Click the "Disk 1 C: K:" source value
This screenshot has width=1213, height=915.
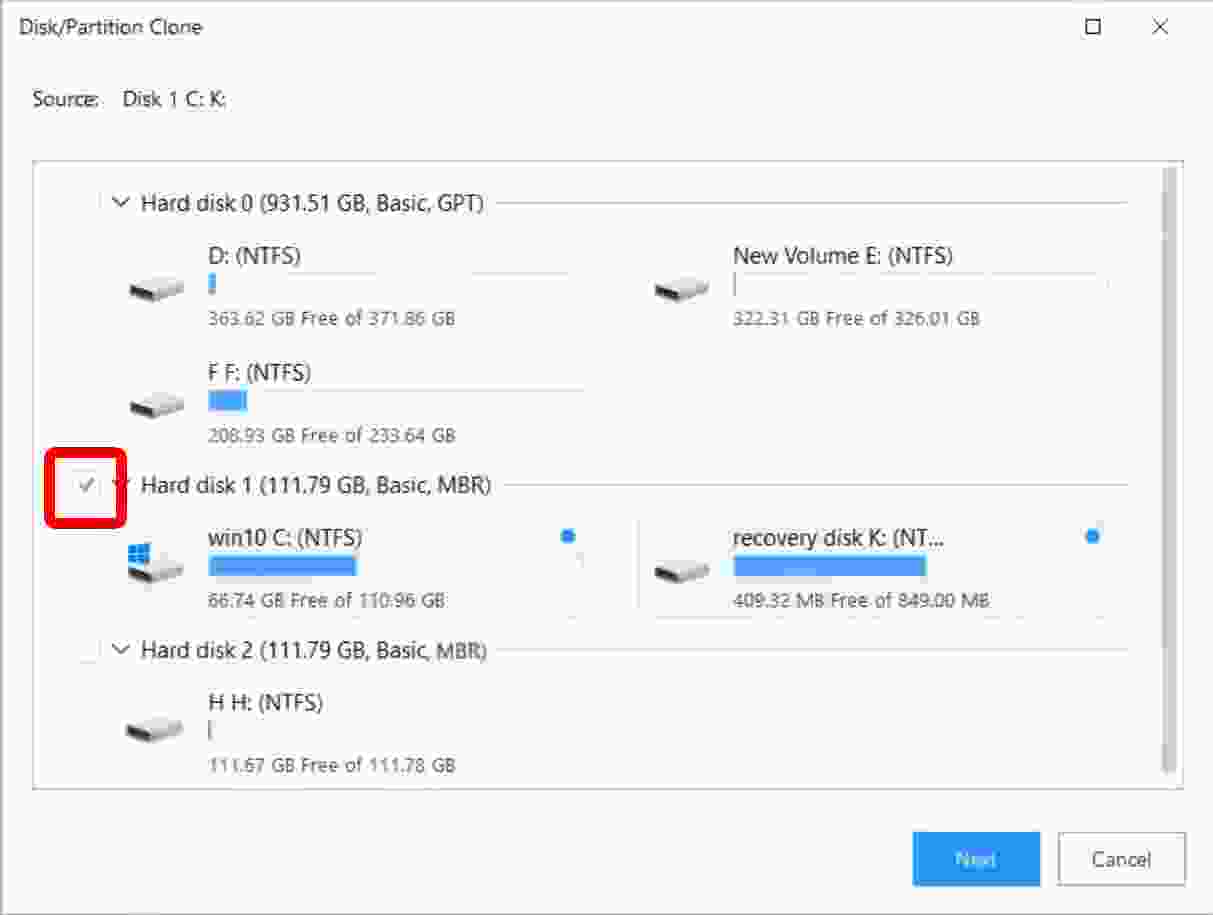174,99
